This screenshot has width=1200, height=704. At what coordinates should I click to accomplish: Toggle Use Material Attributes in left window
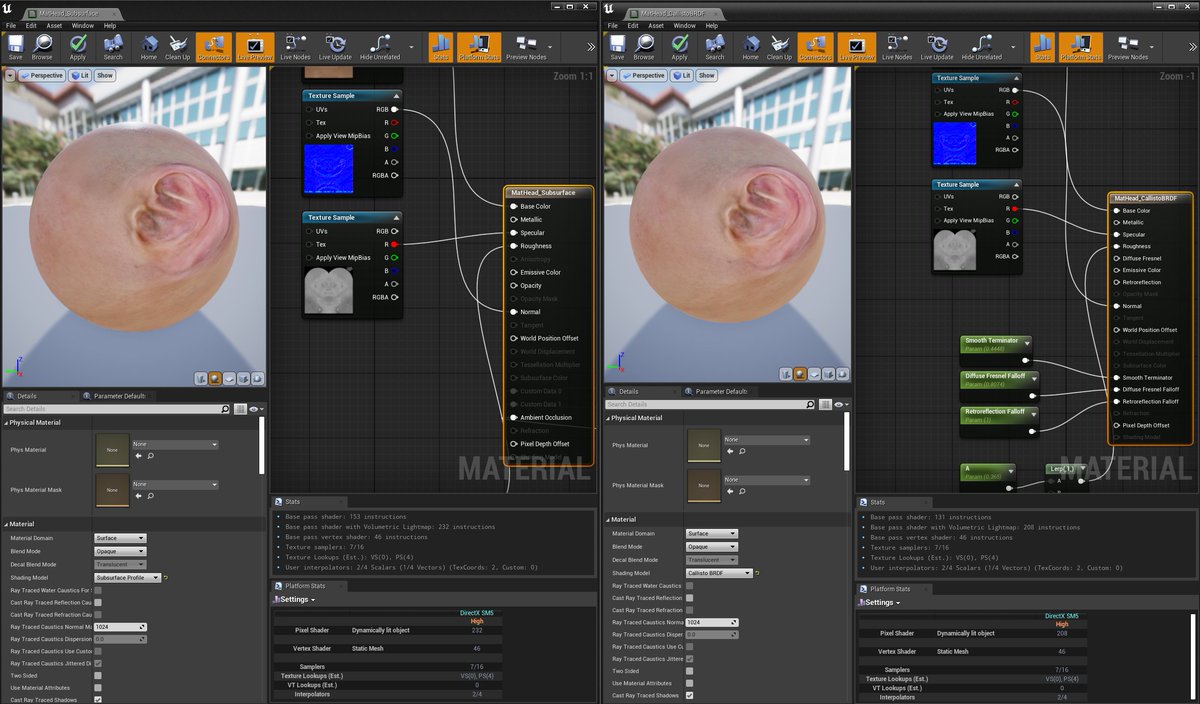97,687
